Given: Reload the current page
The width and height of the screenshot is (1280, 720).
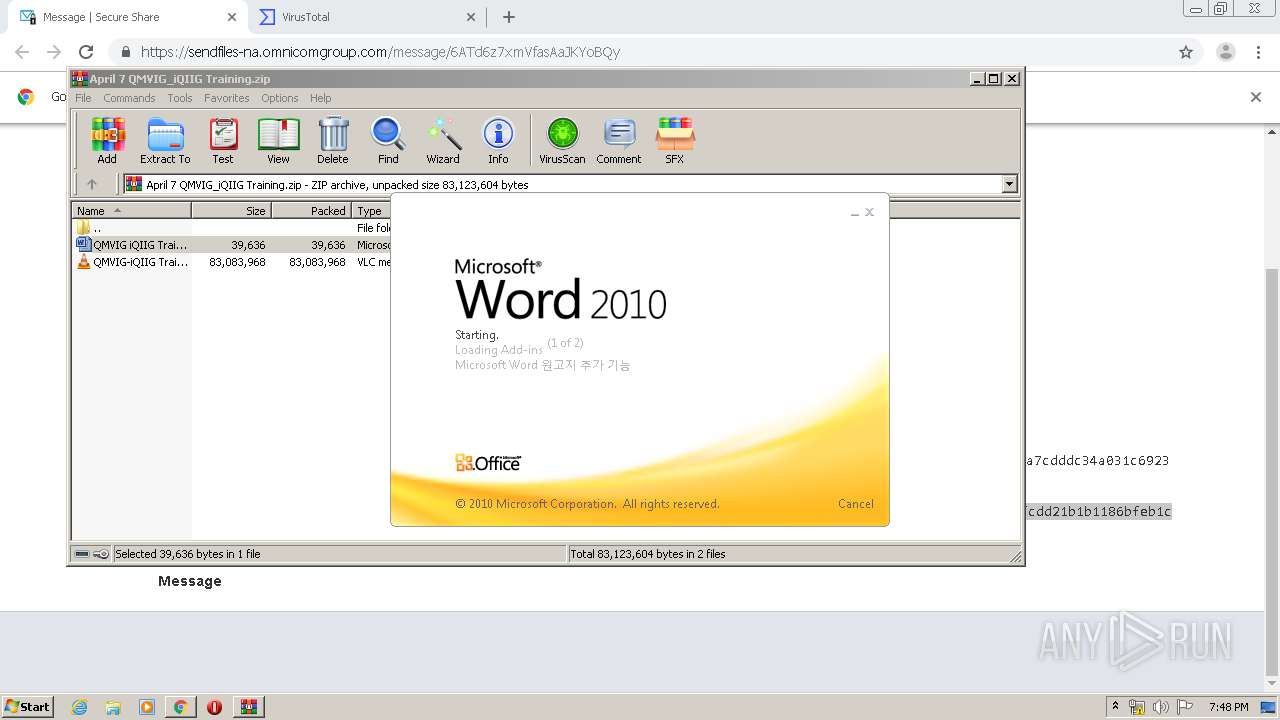Looking at the screenshot, I should 86,52.
